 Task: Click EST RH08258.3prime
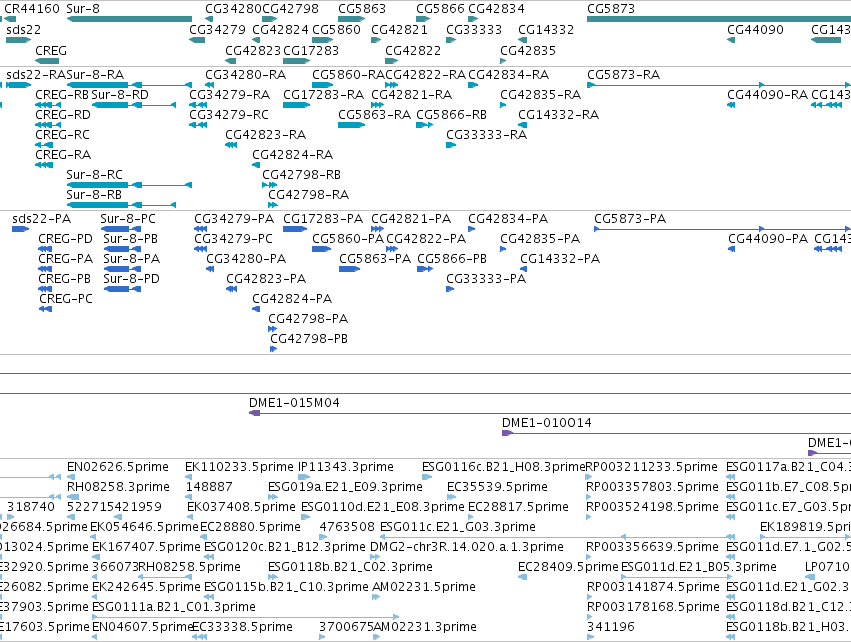point(118,487)
